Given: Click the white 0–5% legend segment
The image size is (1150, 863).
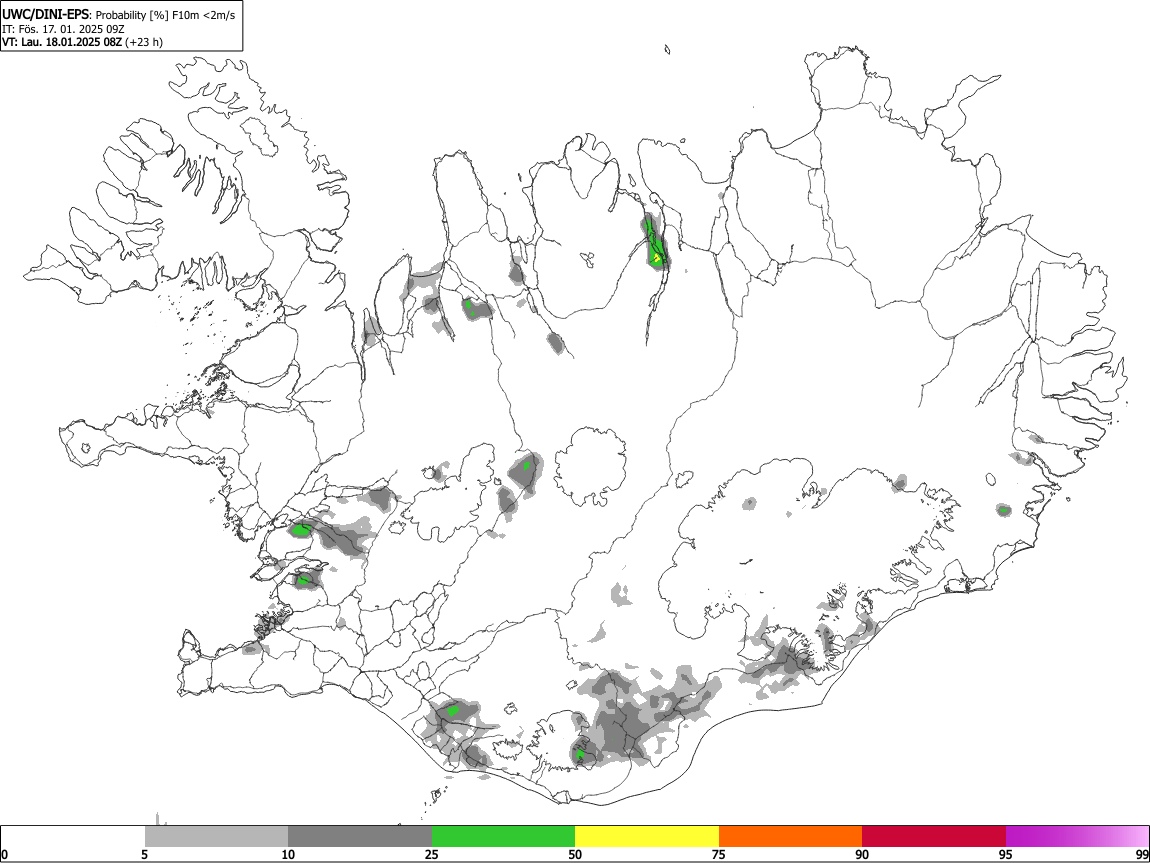Looking at the screenshot, I should click(x=73, y=837).
